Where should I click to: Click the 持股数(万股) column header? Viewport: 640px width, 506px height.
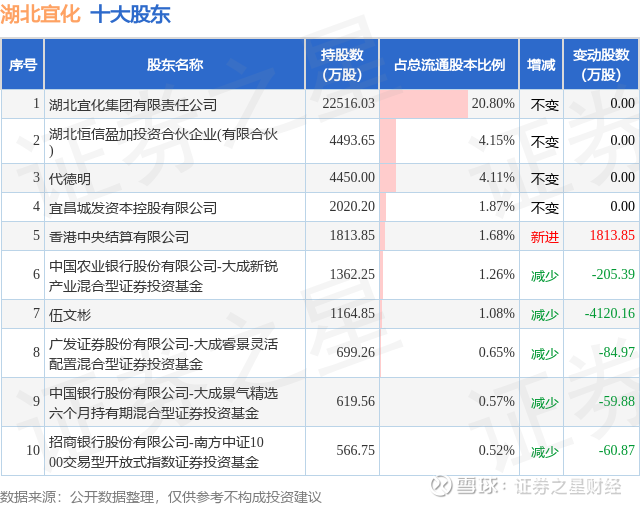pos(342,64)
